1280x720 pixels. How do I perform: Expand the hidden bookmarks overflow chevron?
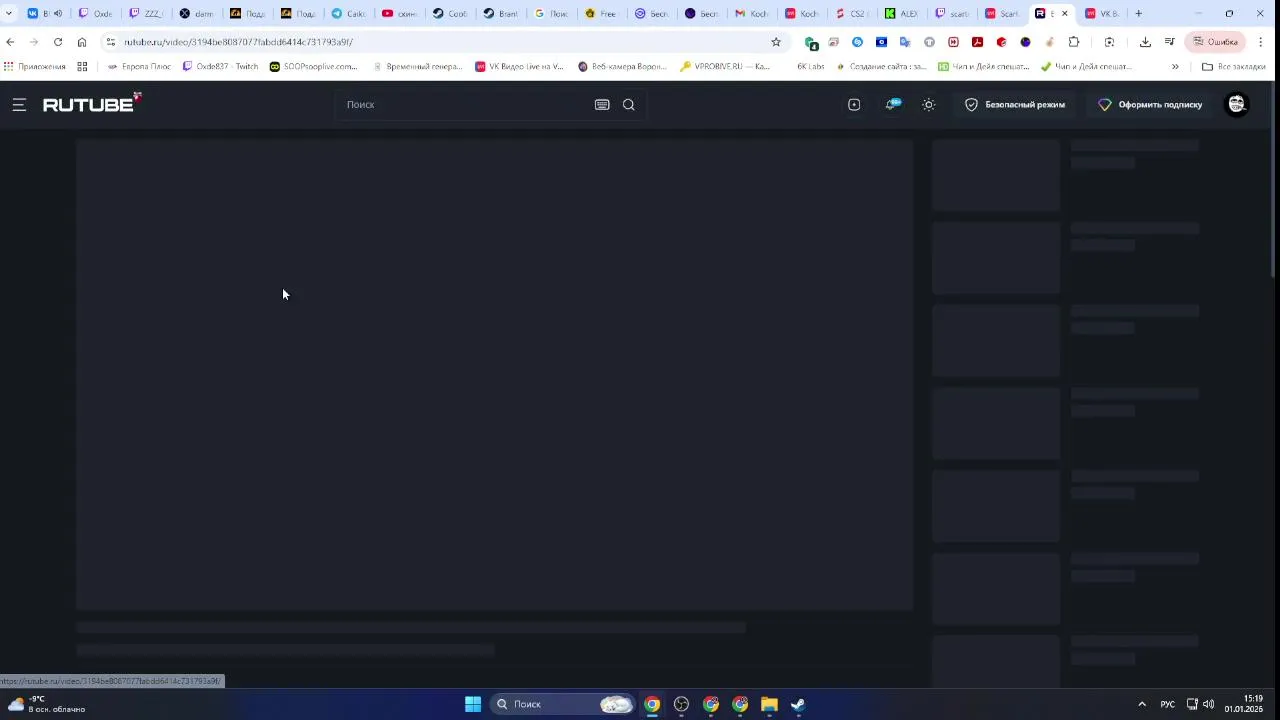click(1175, 66)
